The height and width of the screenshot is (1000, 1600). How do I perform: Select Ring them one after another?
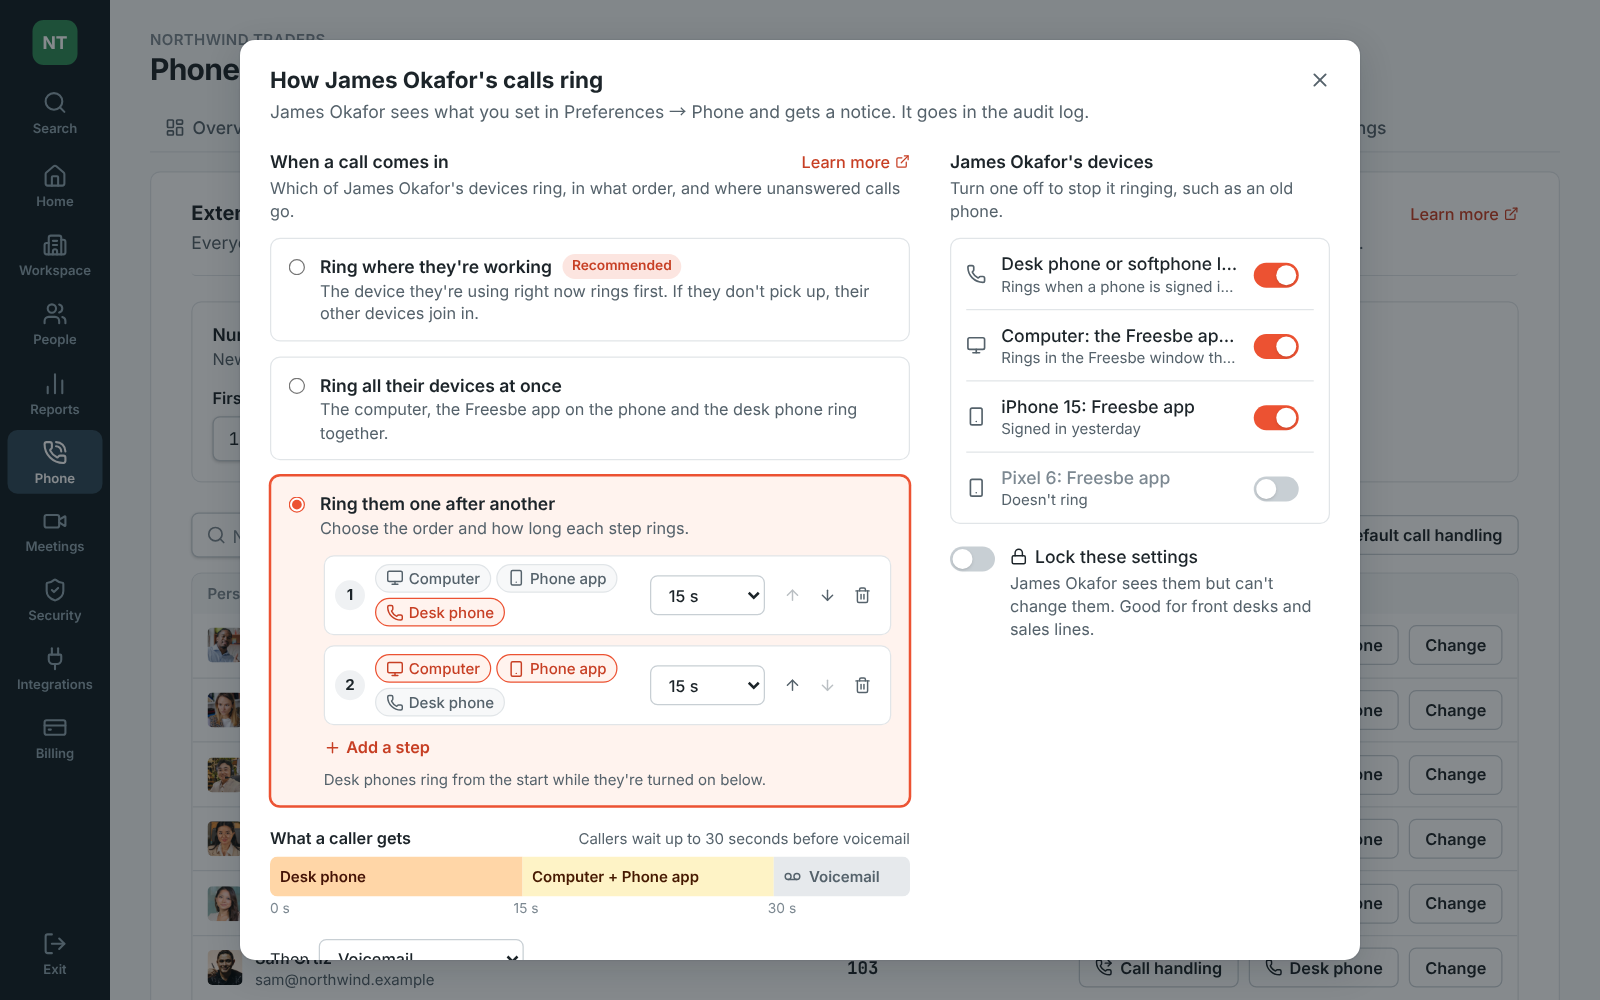[297, 504]
